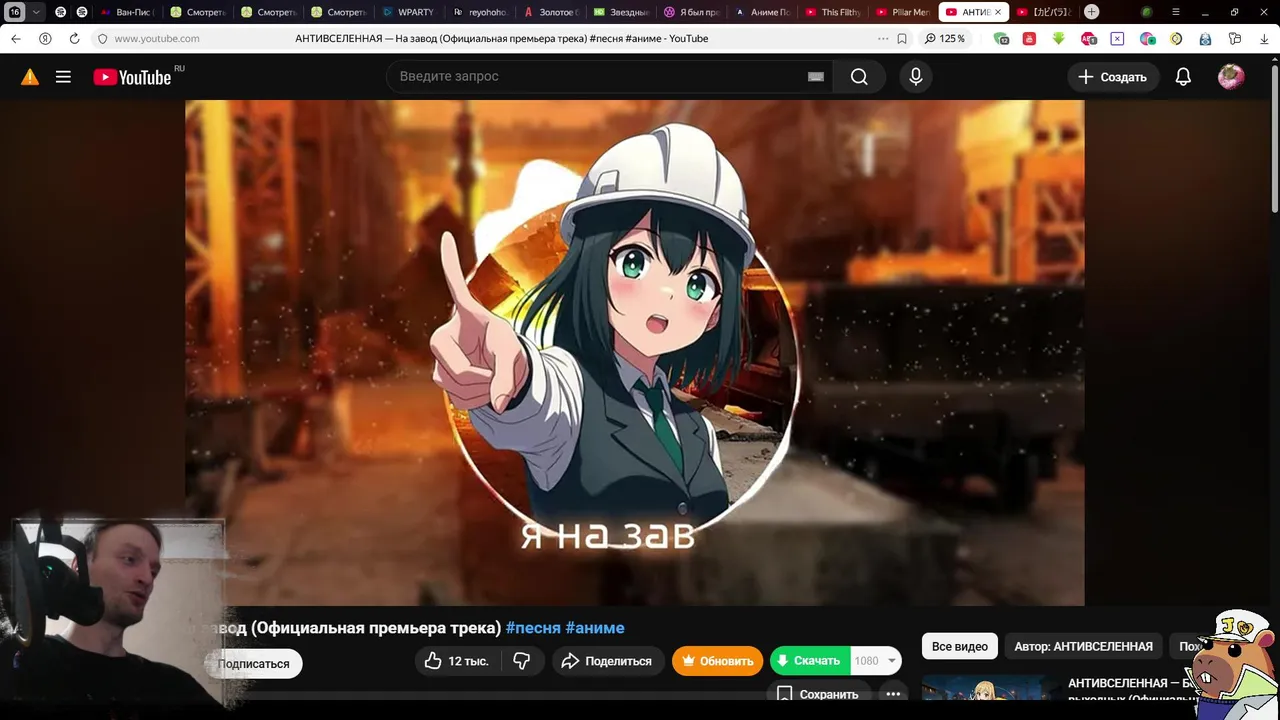Close the active АНТИВ tab
1280x720 pixels.
pyautogui.click(x=997, y=12)
